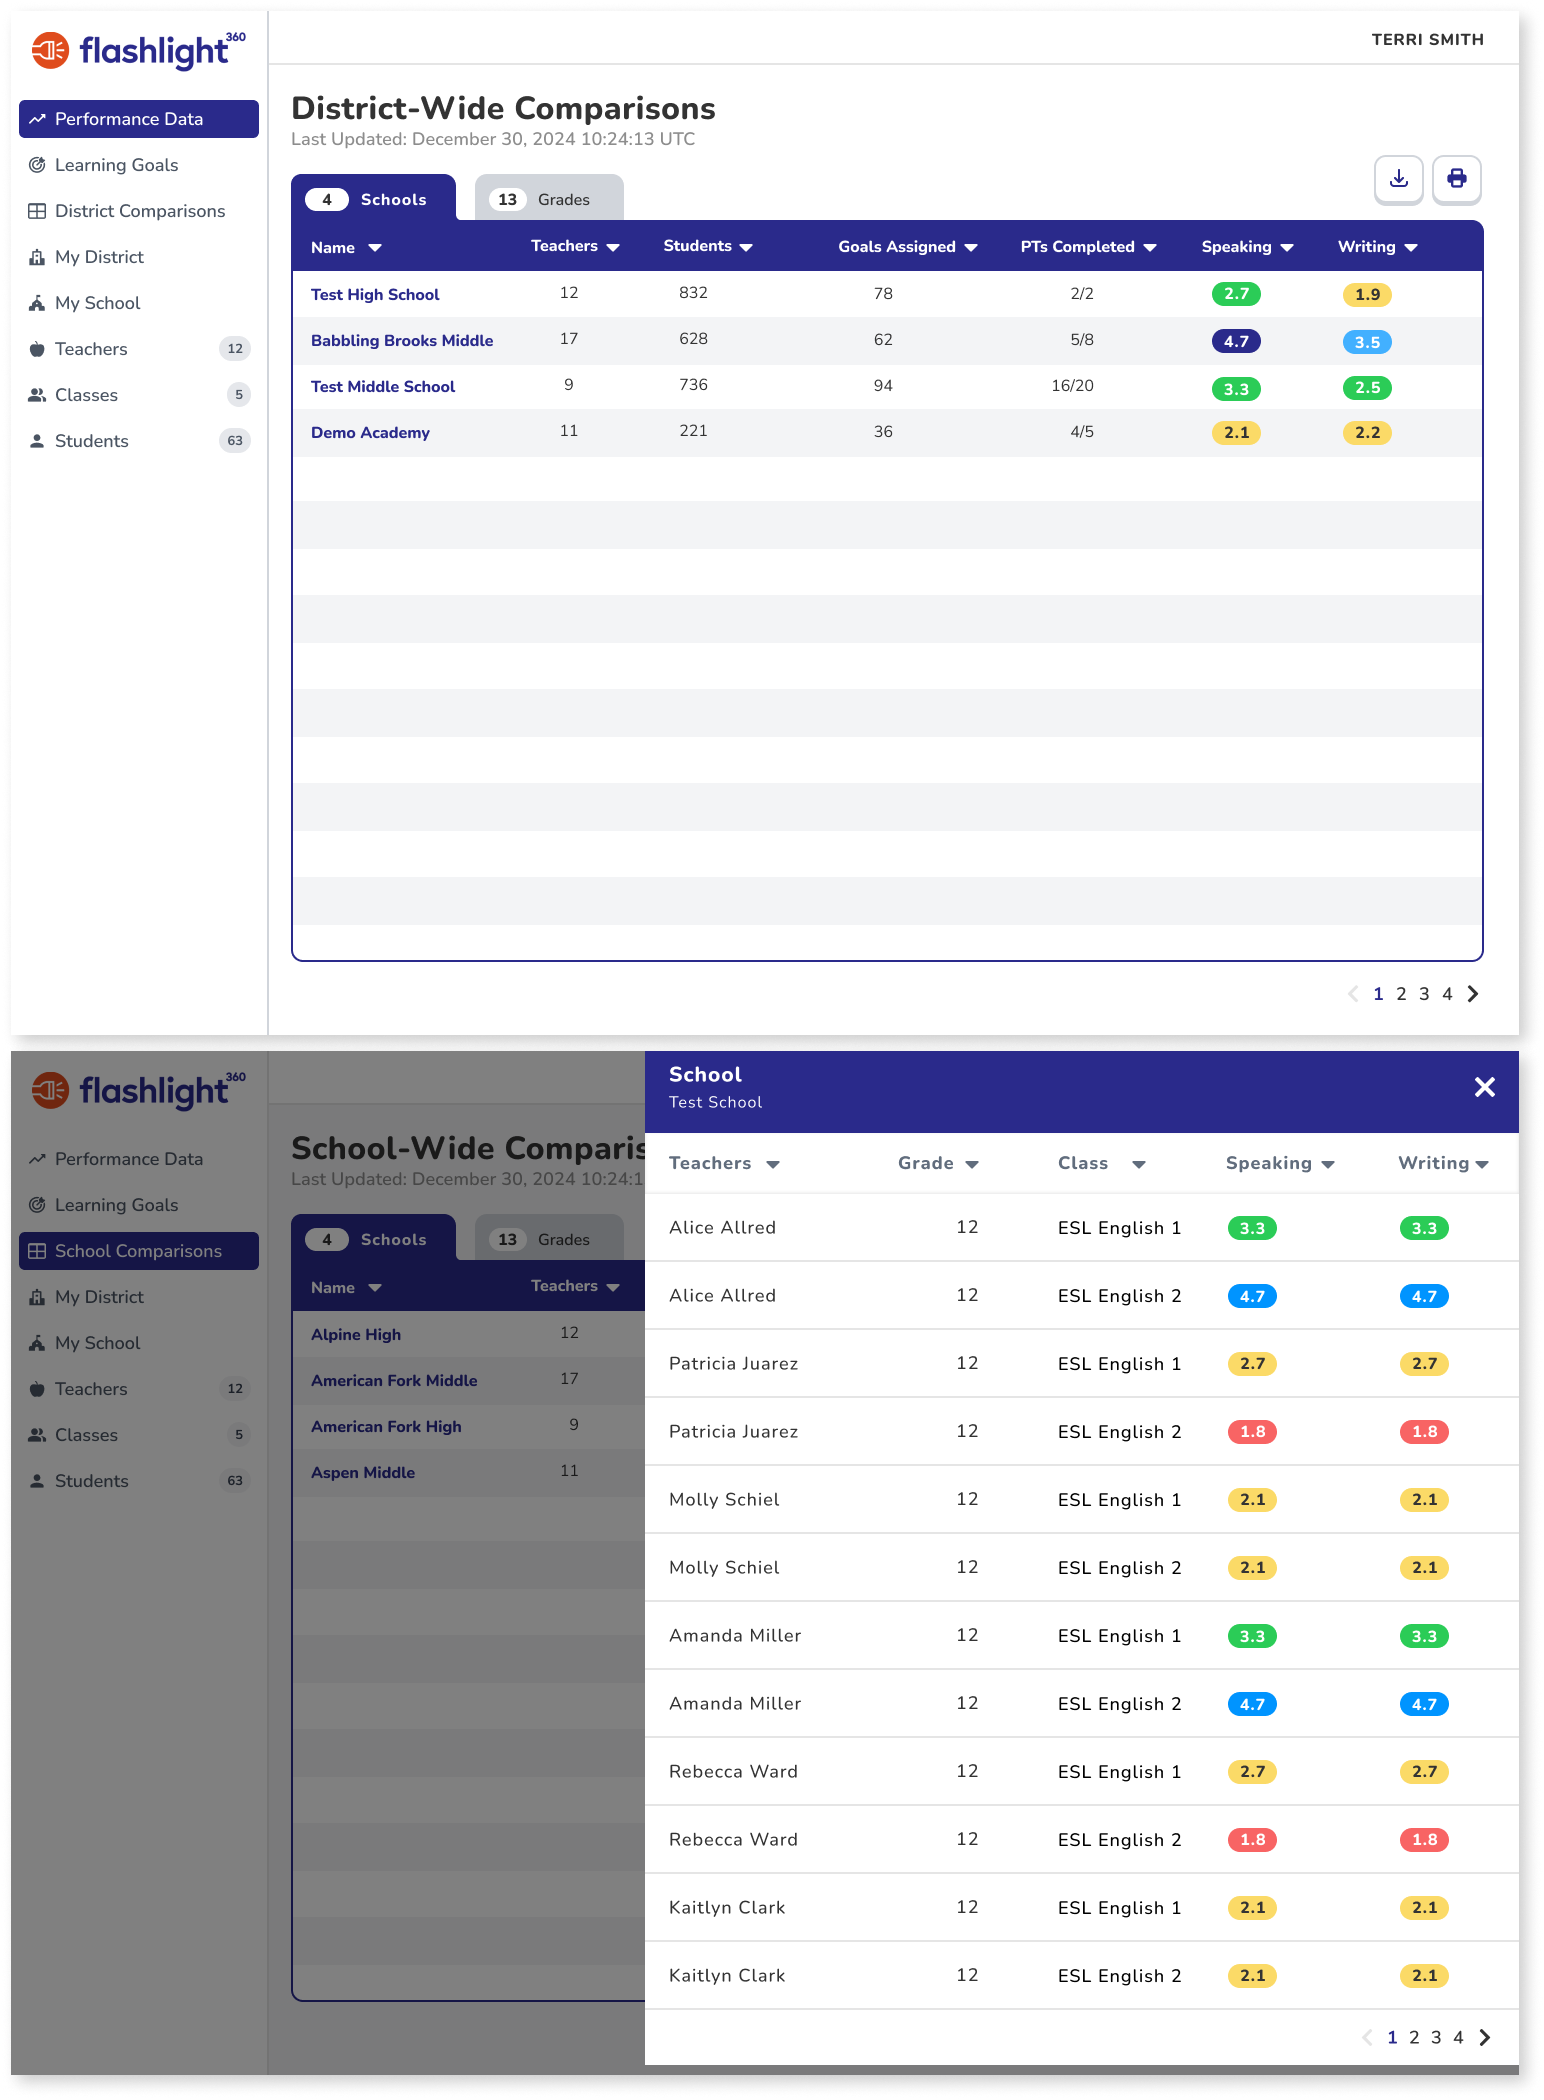Viewport: 1544px width, 2100px height.
Task: Sort by Teachers column in the District-Wide table
Action: (575, 246)
